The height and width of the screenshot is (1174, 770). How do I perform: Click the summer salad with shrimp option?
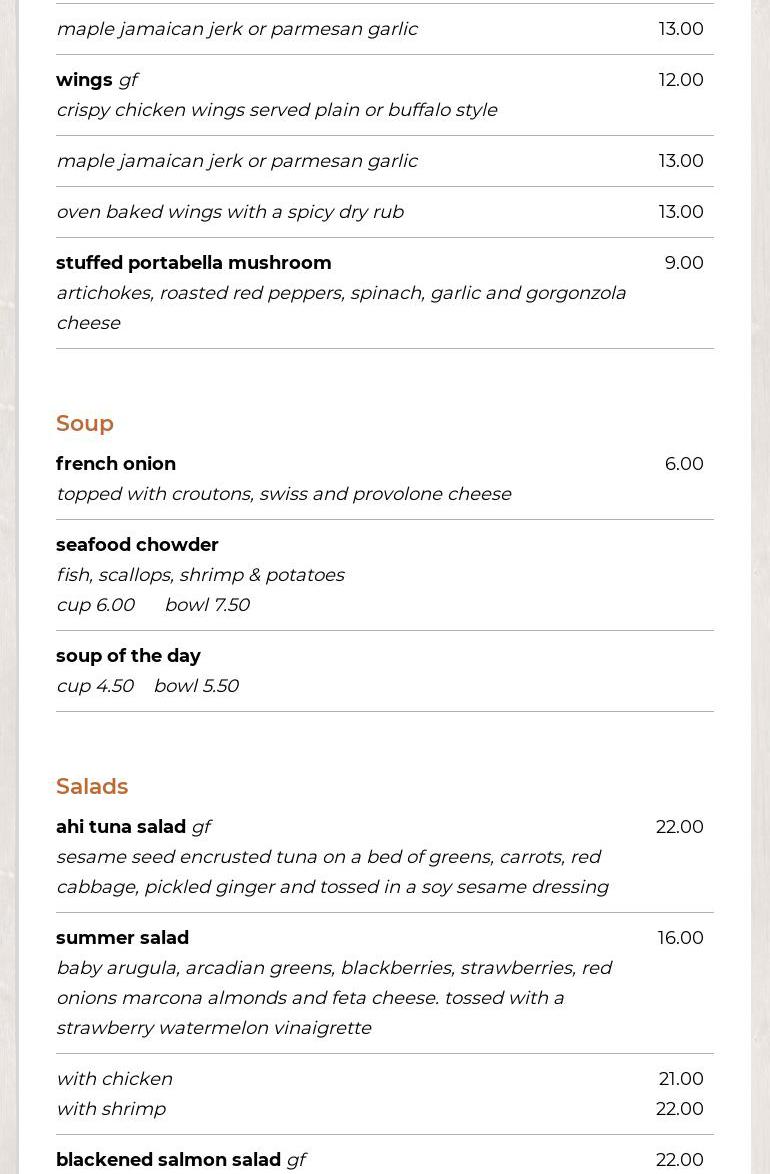tap(111, 1109)
